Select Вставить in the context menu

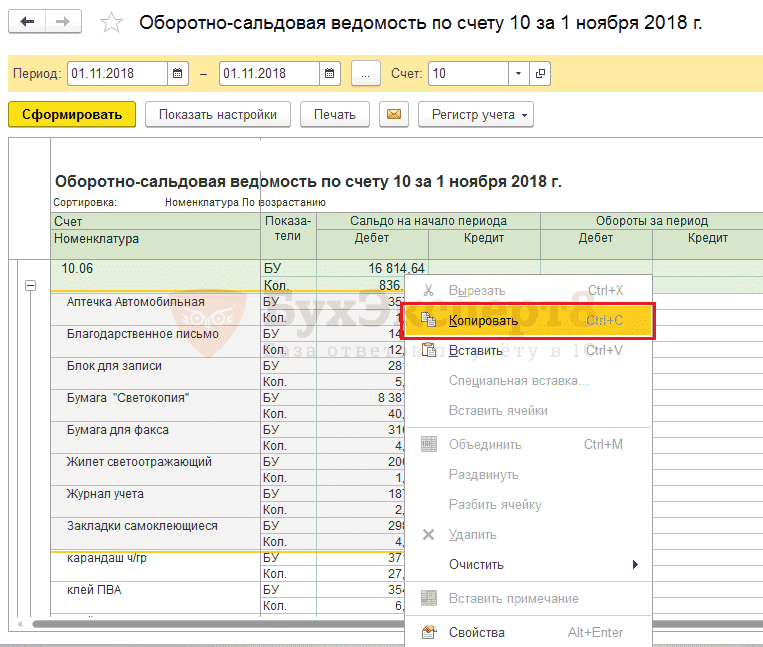pyautogui.click(x=475, y=350)
